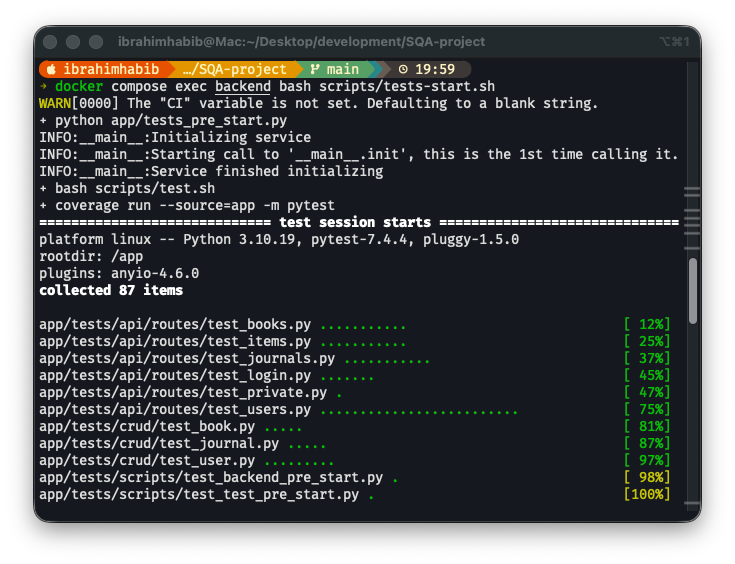Click the test_books.py test path line

point(178,324)
